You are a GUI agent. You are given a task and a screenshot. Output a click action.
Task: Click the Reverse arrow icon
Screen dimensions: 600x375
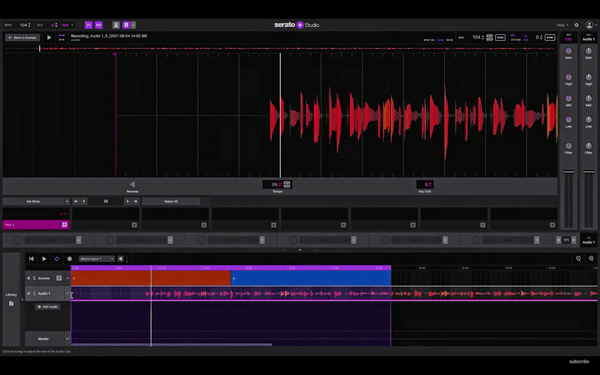tap(132, 184)
